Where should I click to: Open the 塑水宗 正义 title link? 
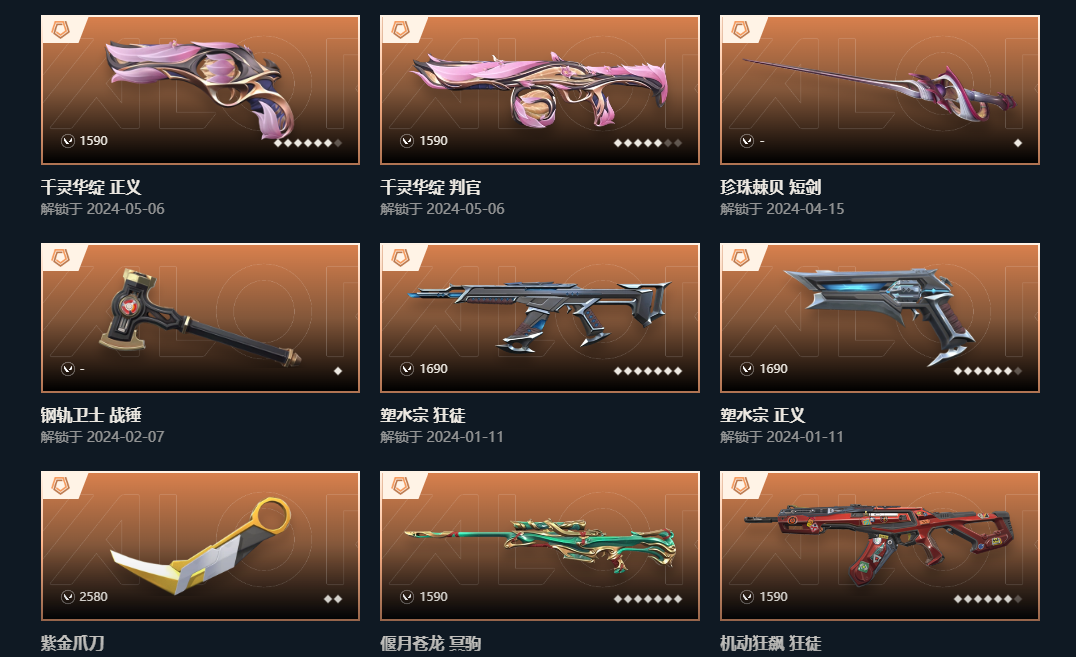click(762, 415)
